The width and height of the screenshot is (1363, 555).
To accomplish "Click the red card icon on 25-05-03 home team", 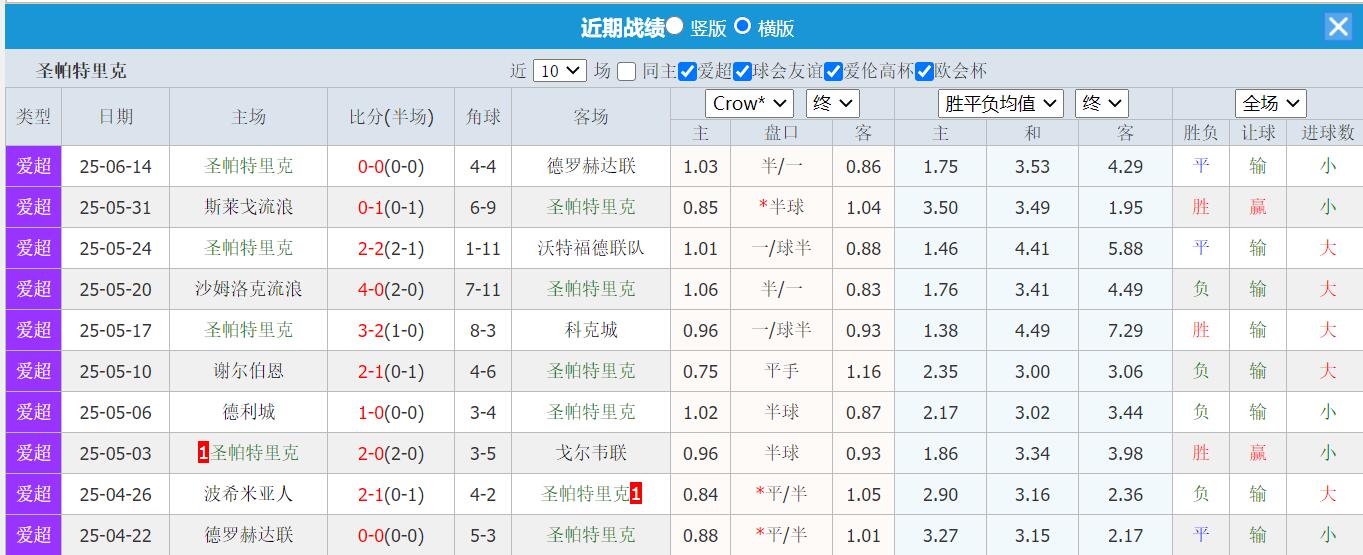I will tap(204, 453).
